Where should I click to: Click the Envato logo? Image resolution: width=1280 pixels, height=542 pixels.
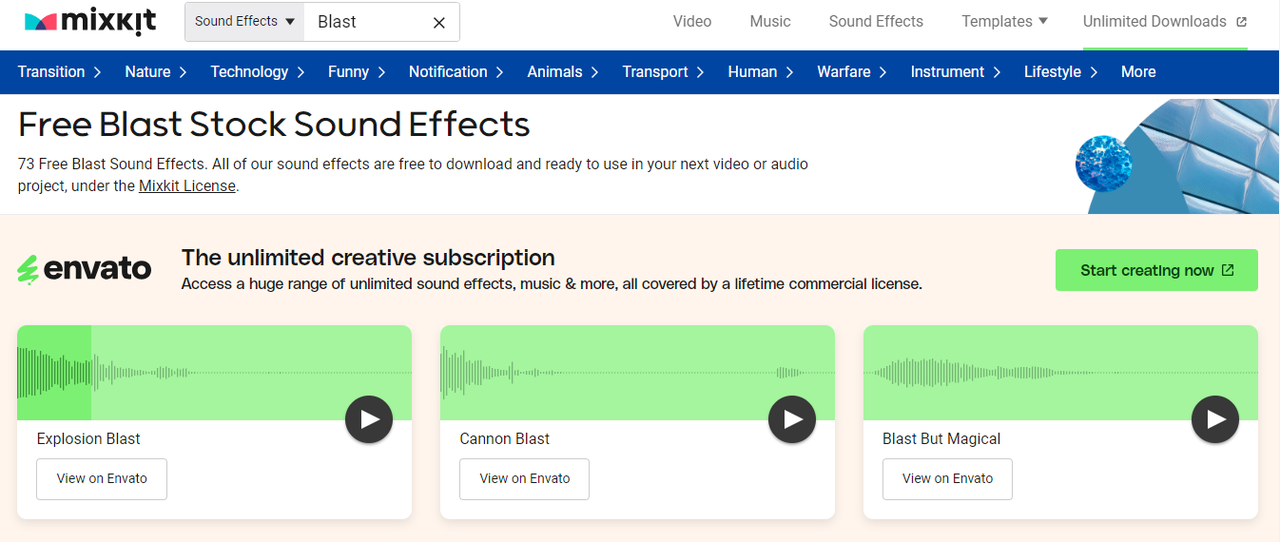click(85, 269)
